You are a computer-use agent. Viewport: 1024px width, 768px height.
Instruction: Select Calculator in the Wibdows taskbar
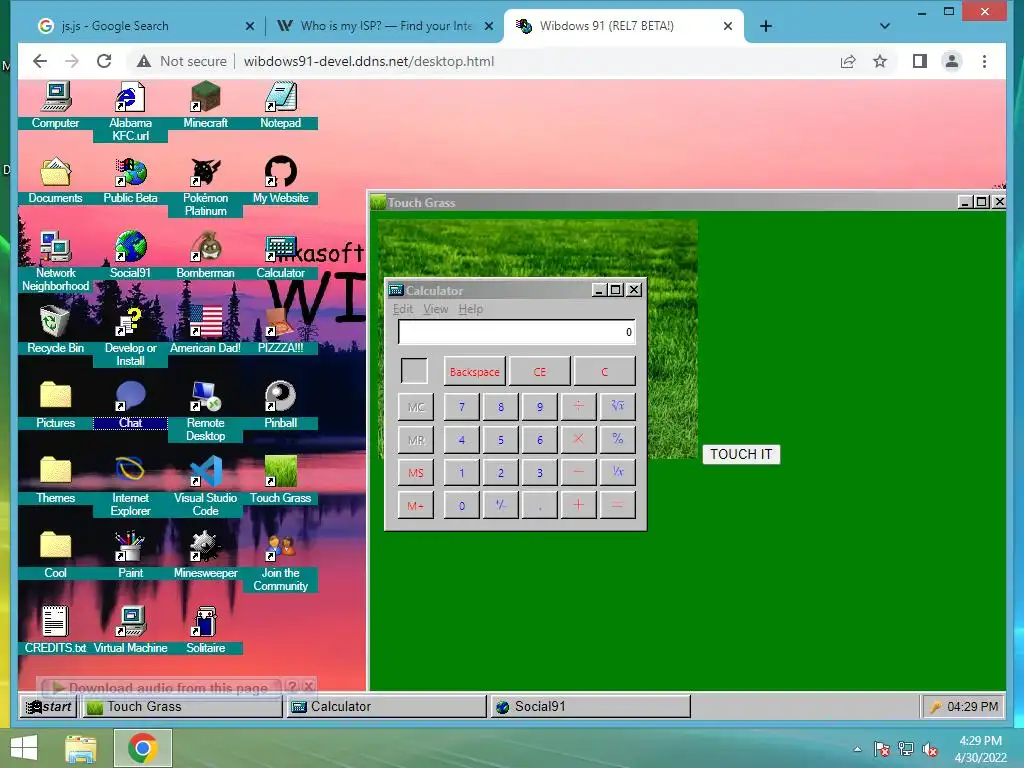tap(387, 707)
